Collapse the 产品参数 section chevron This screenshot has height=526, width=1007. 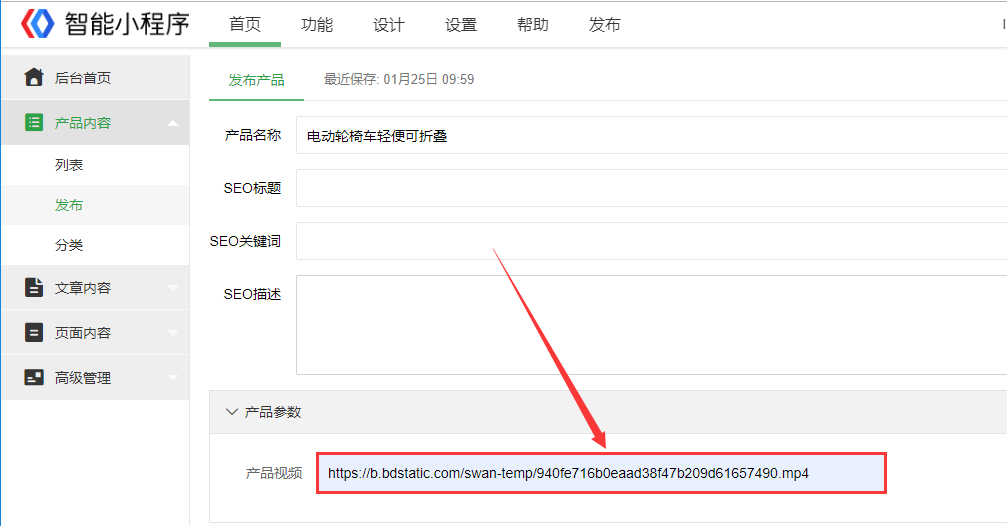pyautogui.click(x=232, y=412)
